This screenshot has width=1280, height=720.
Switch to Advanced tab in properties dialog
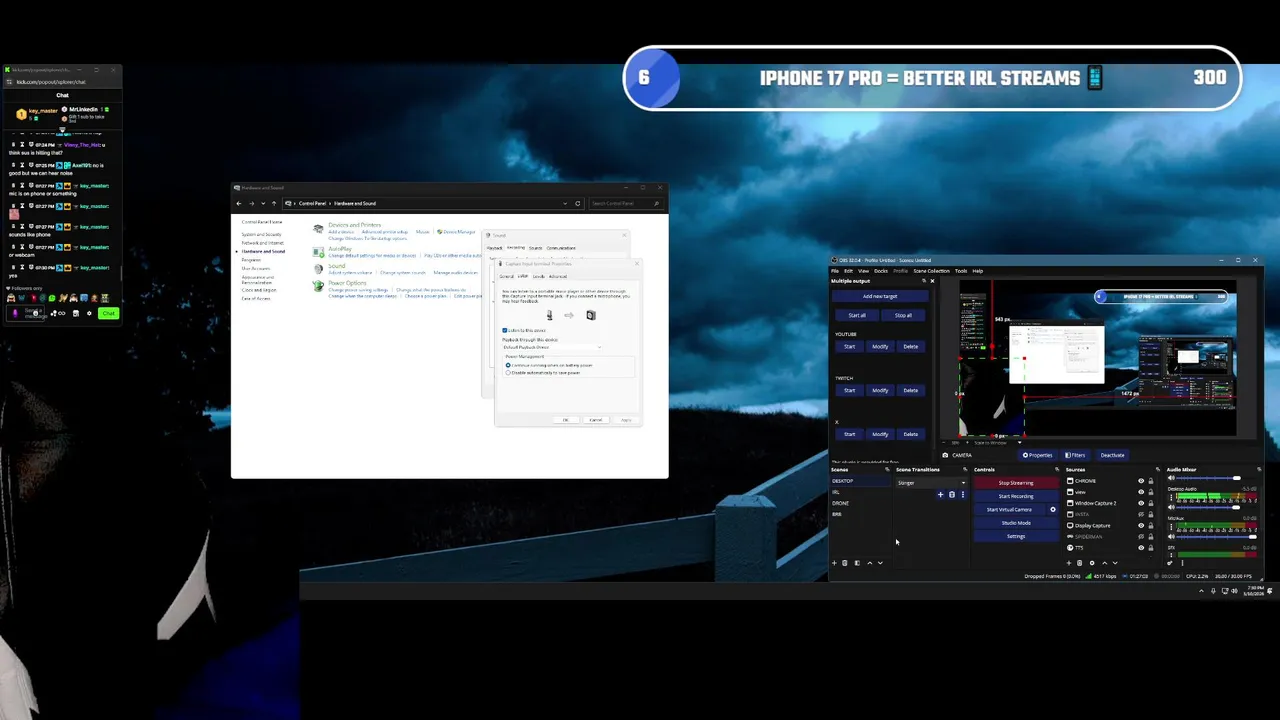click(558, 276)
